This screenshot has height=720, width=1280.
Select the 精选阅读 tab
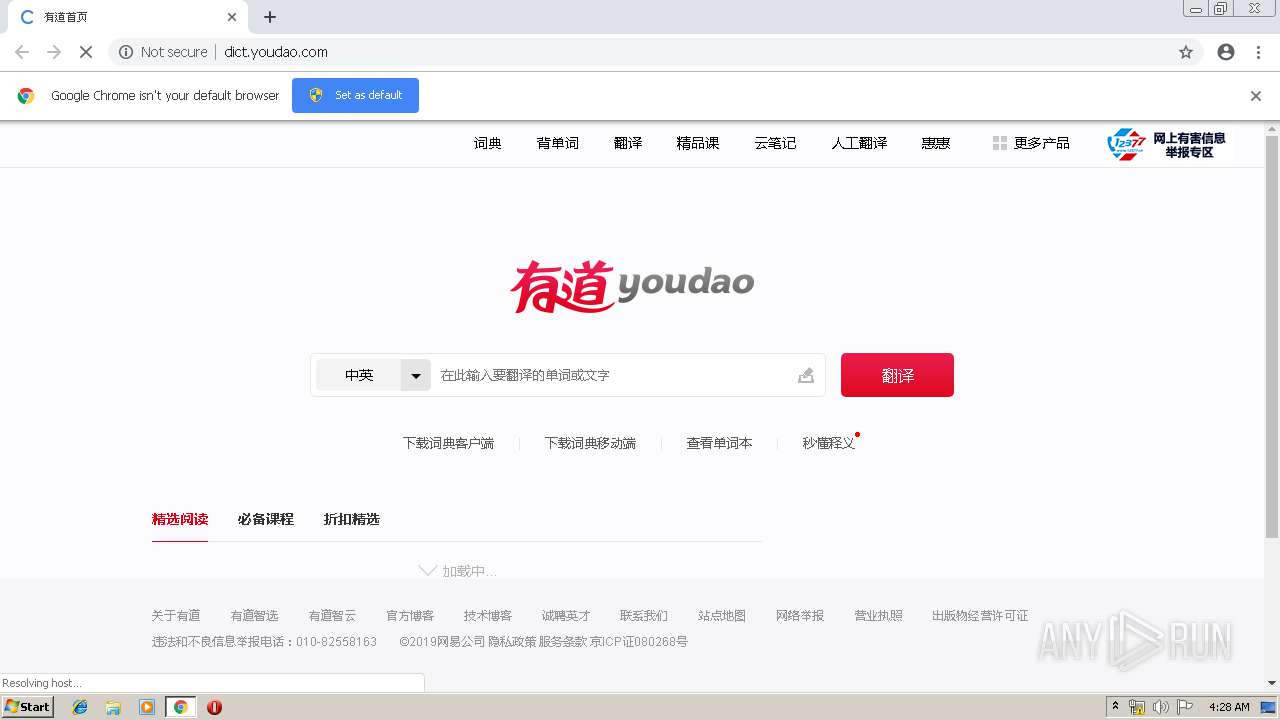(x=180, y=519)
